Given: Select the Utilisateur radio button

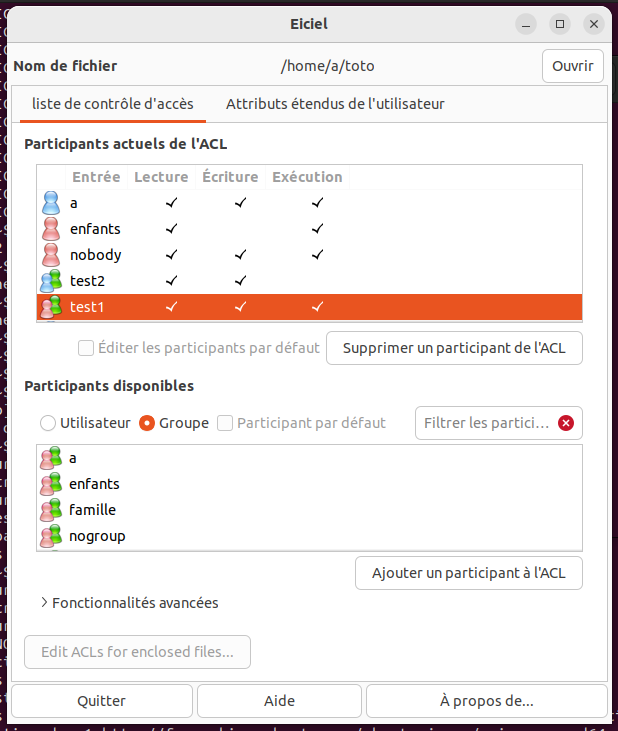Looking at the screenshot, I should click(48, 423).
